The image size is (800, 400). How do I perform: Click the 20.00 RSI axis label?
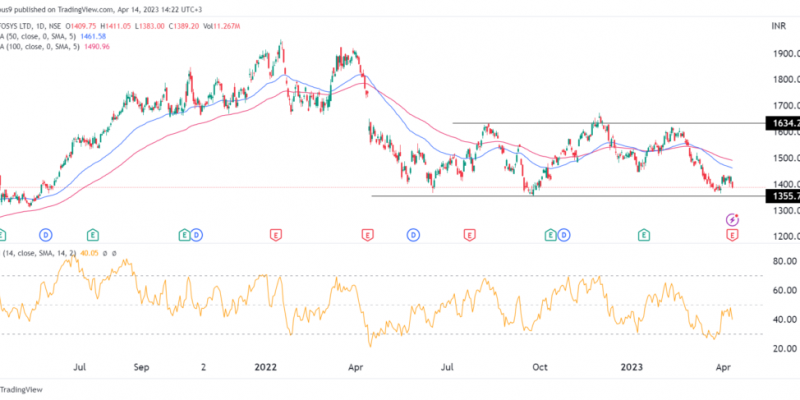[x=786, y=348]
